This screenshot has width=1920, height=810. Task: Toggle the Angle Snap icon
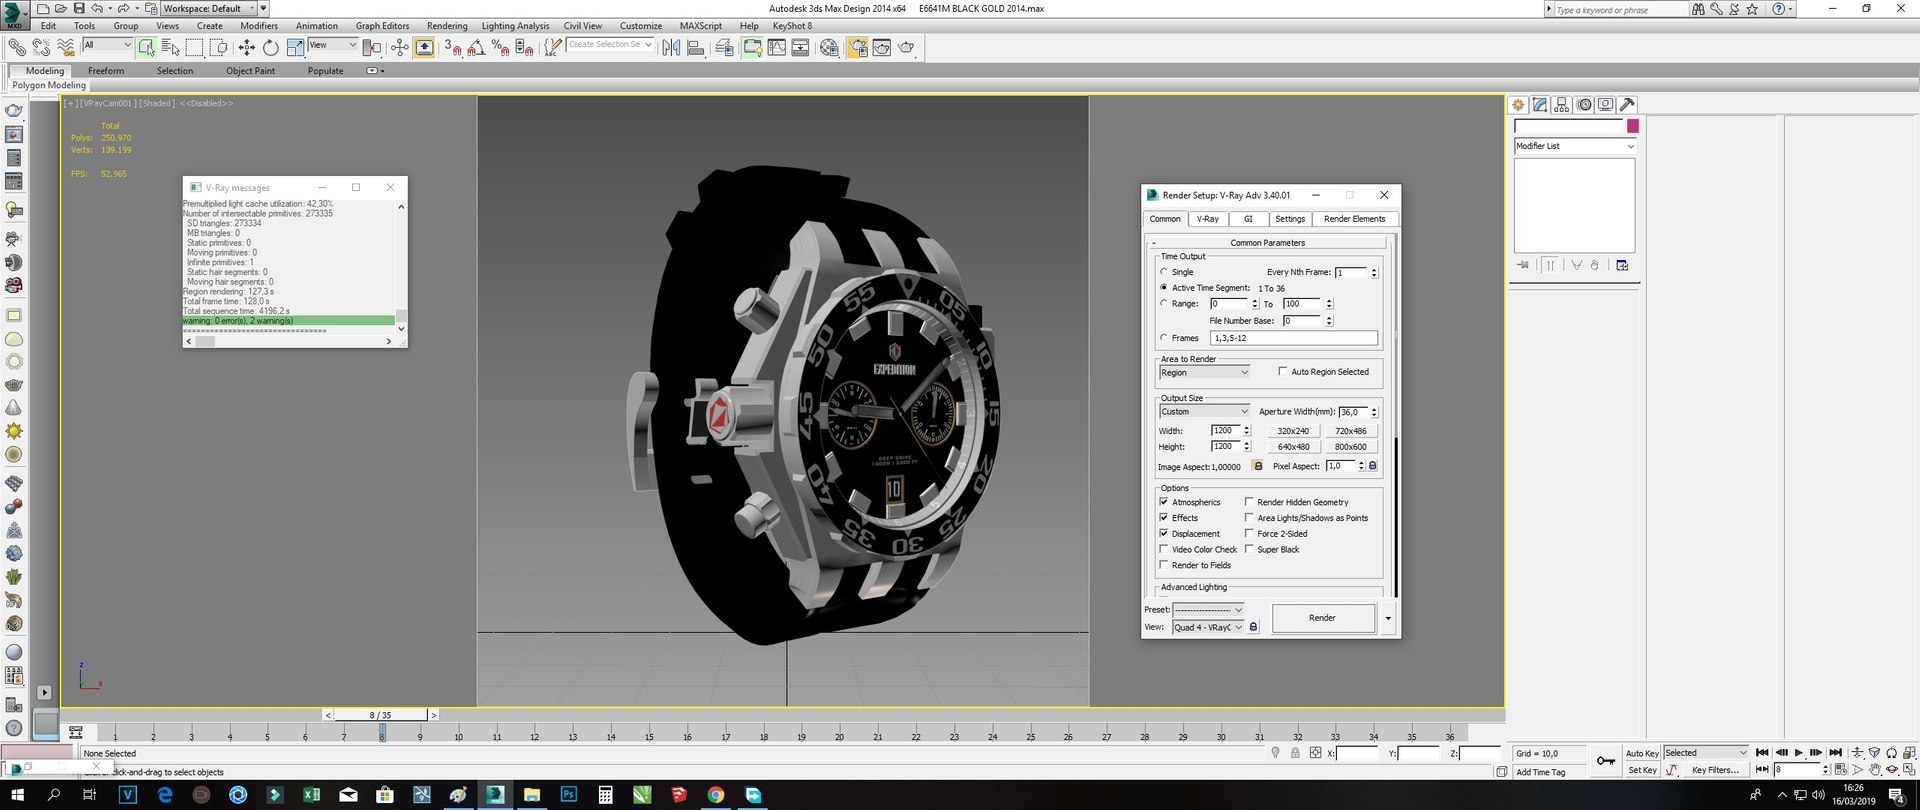click(476, 47)
